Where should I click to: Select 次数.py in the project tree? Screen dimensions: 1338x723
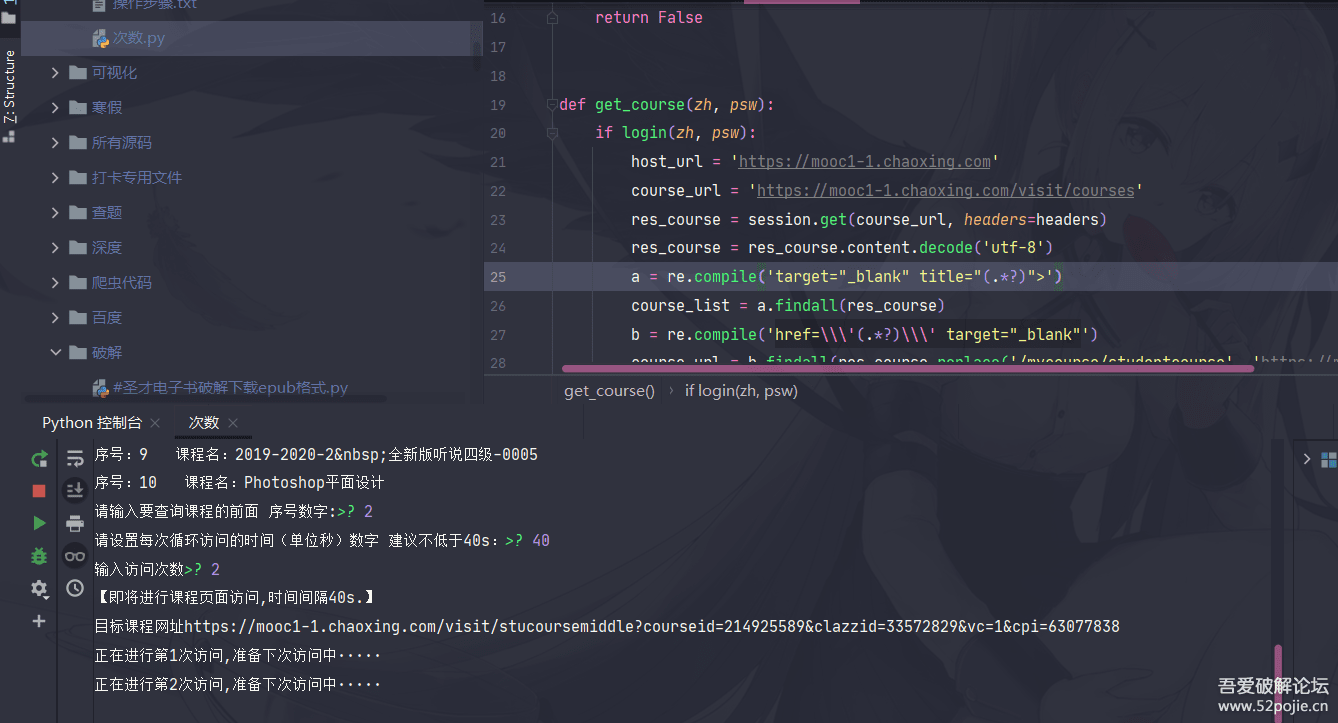pyautogui.click(x=138, y=38)
